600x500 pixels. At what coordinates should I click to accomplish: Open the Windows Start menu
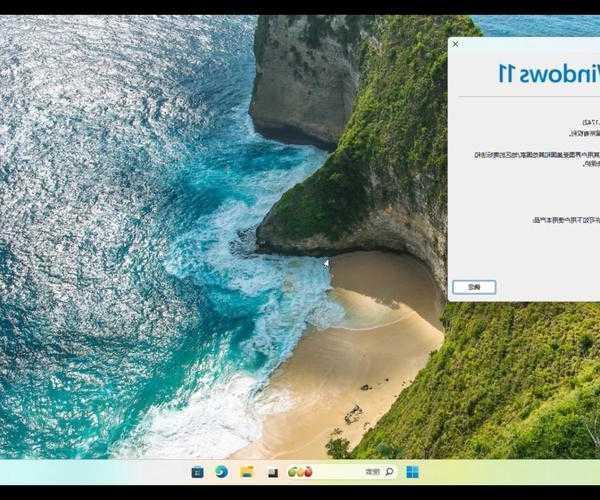tap(412, 471)
